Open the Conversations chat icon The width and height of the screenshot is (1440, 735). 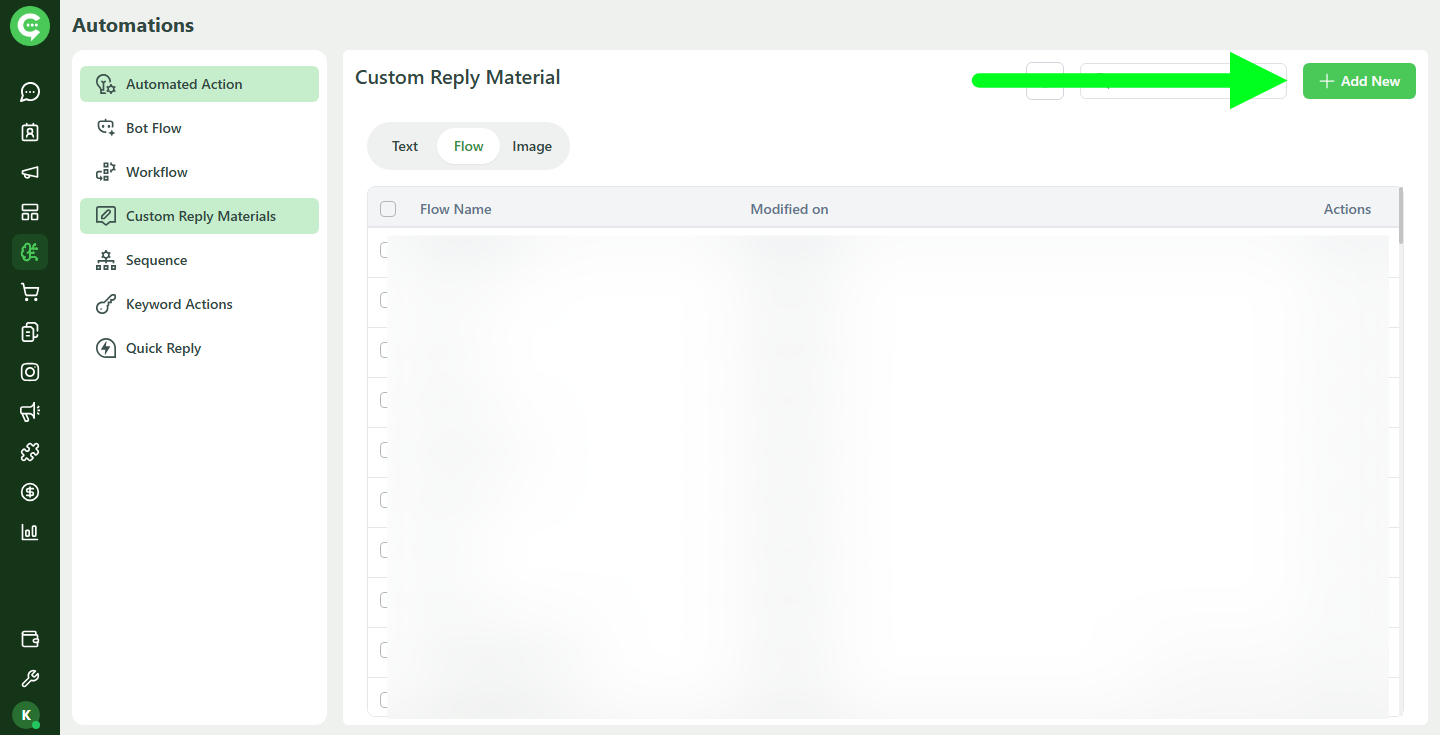point(30,92)
